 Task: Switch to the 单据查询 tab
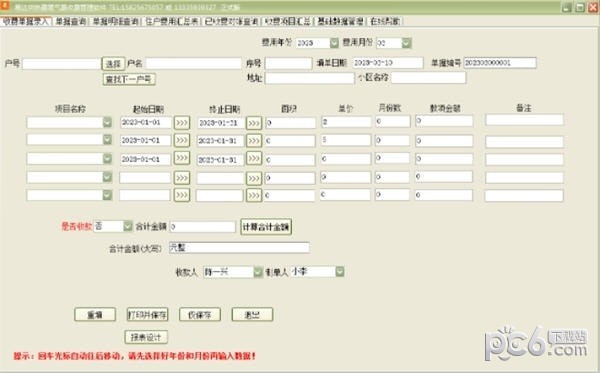tap(70, 21)
